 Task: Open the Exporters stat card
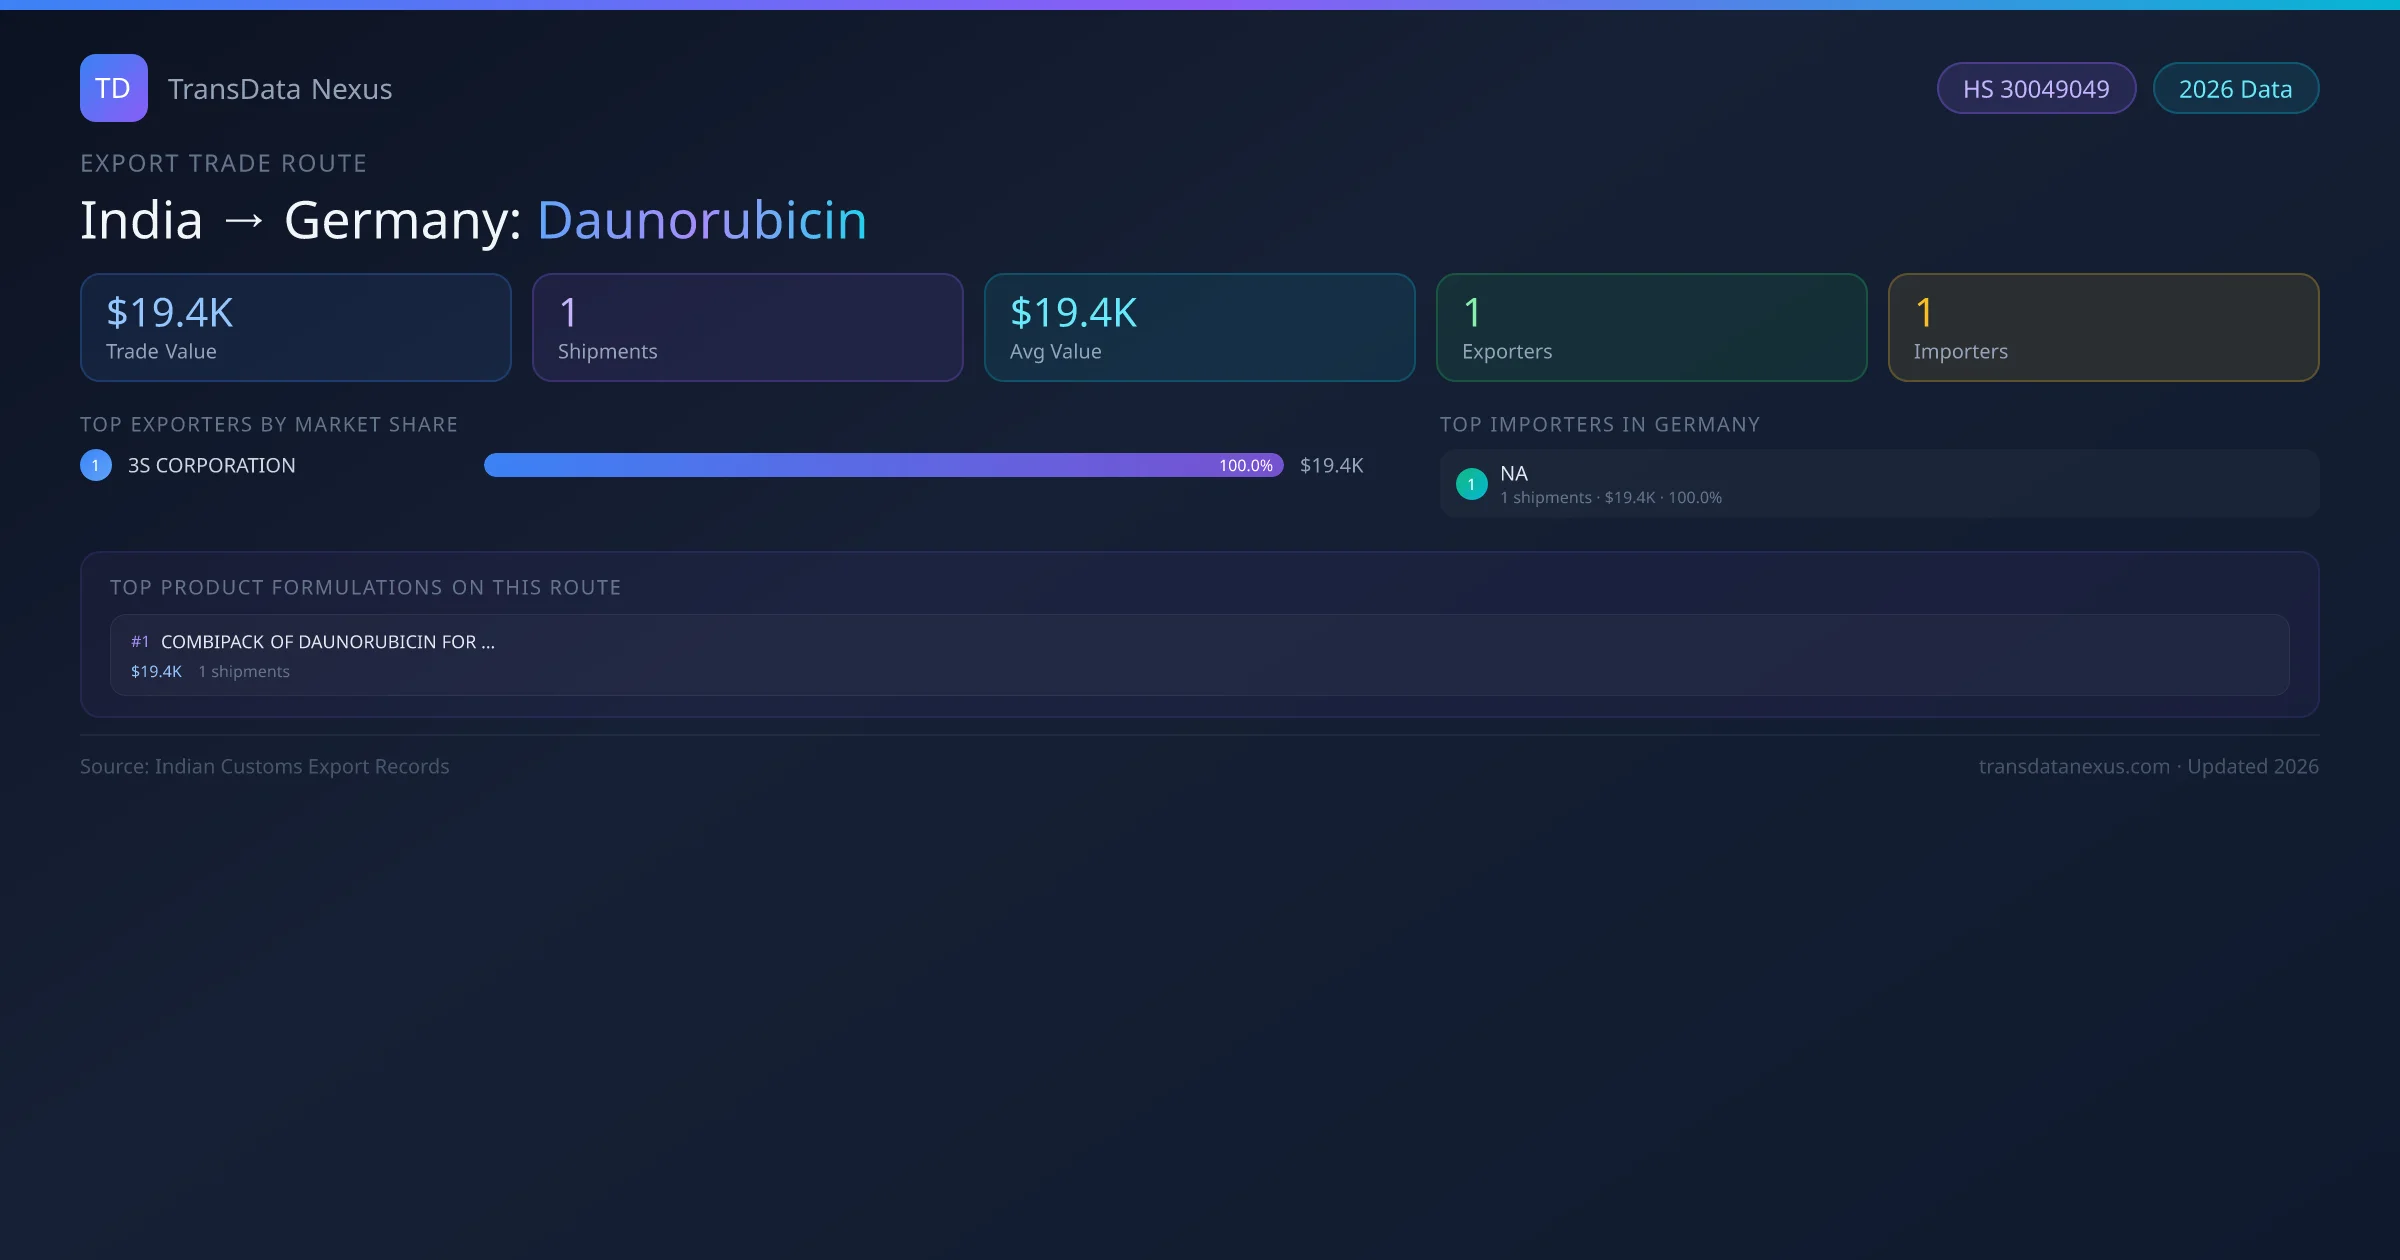coord(1651,327)
